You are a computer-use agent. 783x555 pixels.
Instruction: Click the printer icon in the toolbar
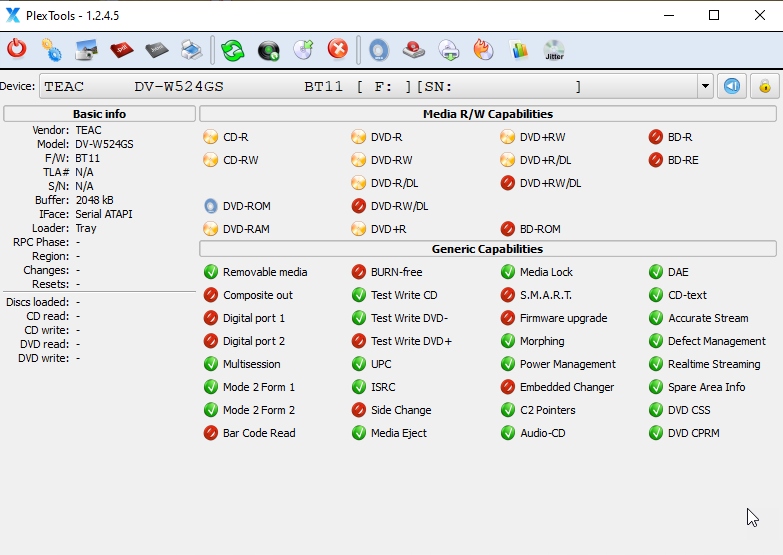pyautogui.click(x=191, y=50)
